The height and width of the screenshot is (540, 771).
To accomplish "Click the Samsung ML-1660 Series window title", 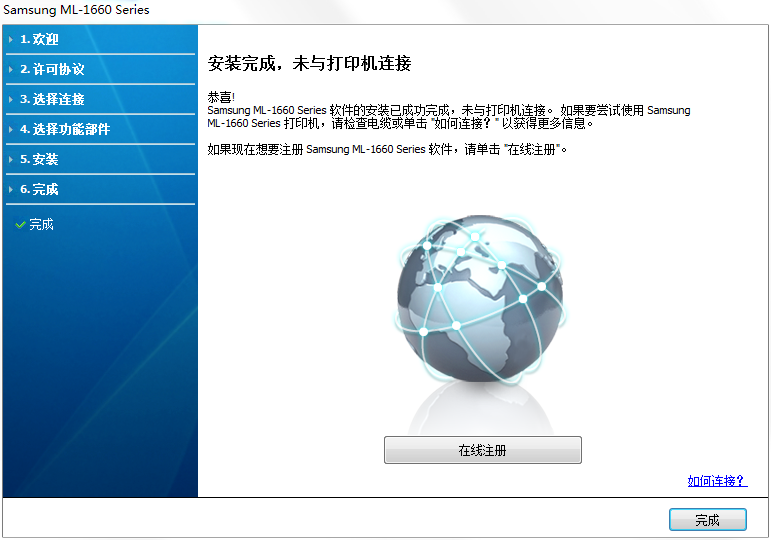I will 76,10.
